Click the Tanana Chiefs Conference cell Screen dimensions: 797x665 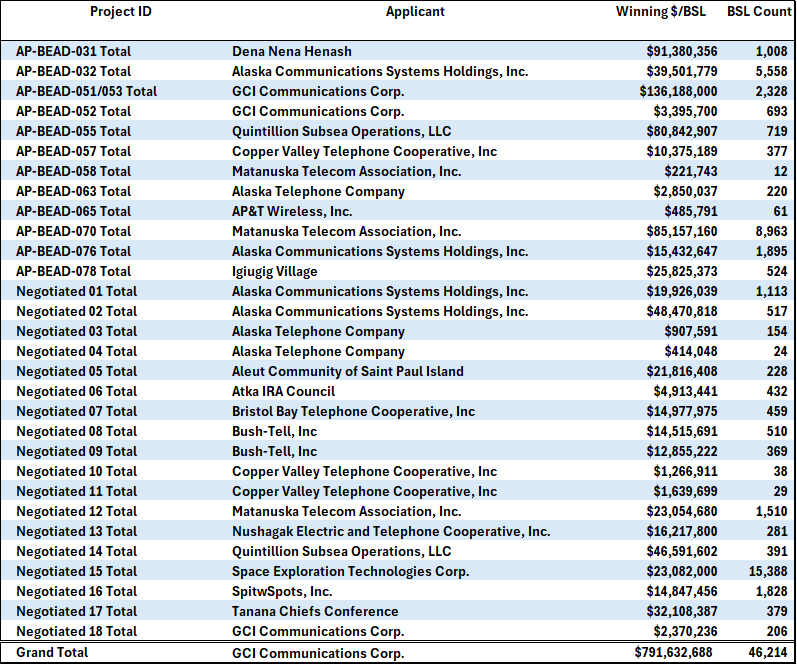point(315,611)
